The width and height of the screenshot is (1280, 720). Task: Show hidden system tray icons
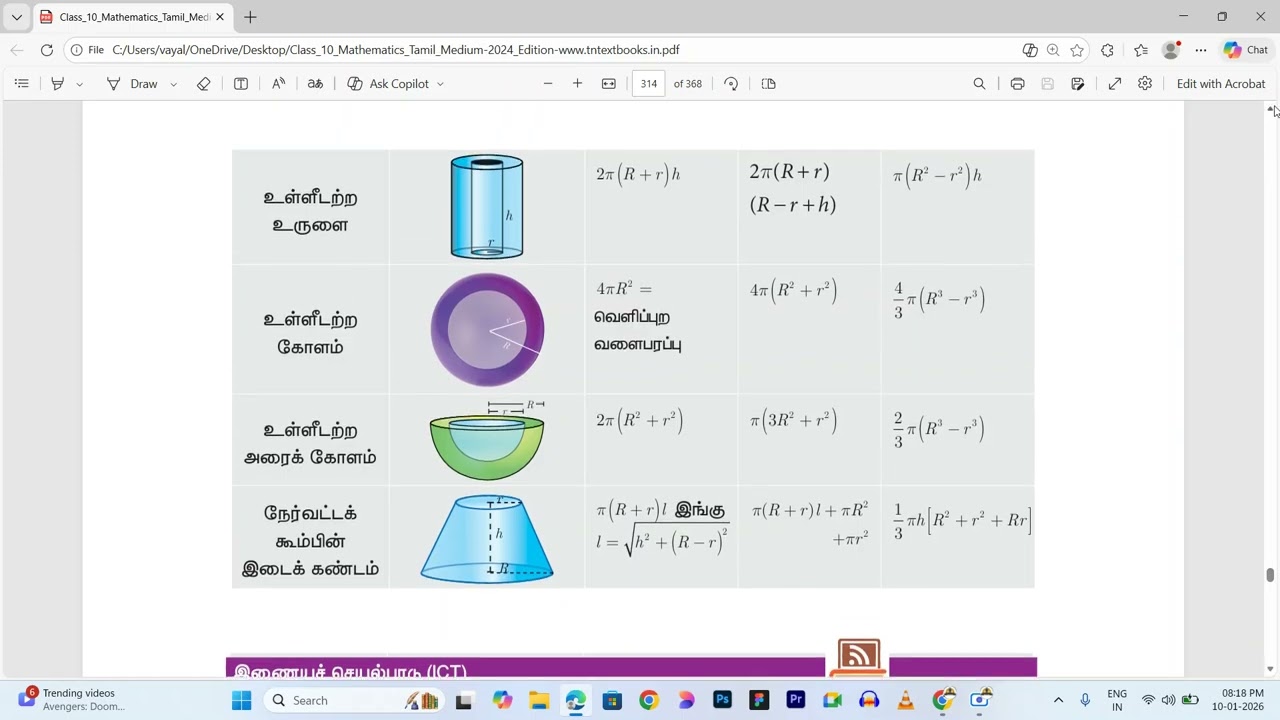pyautogui.click(x=1058, y=700)
